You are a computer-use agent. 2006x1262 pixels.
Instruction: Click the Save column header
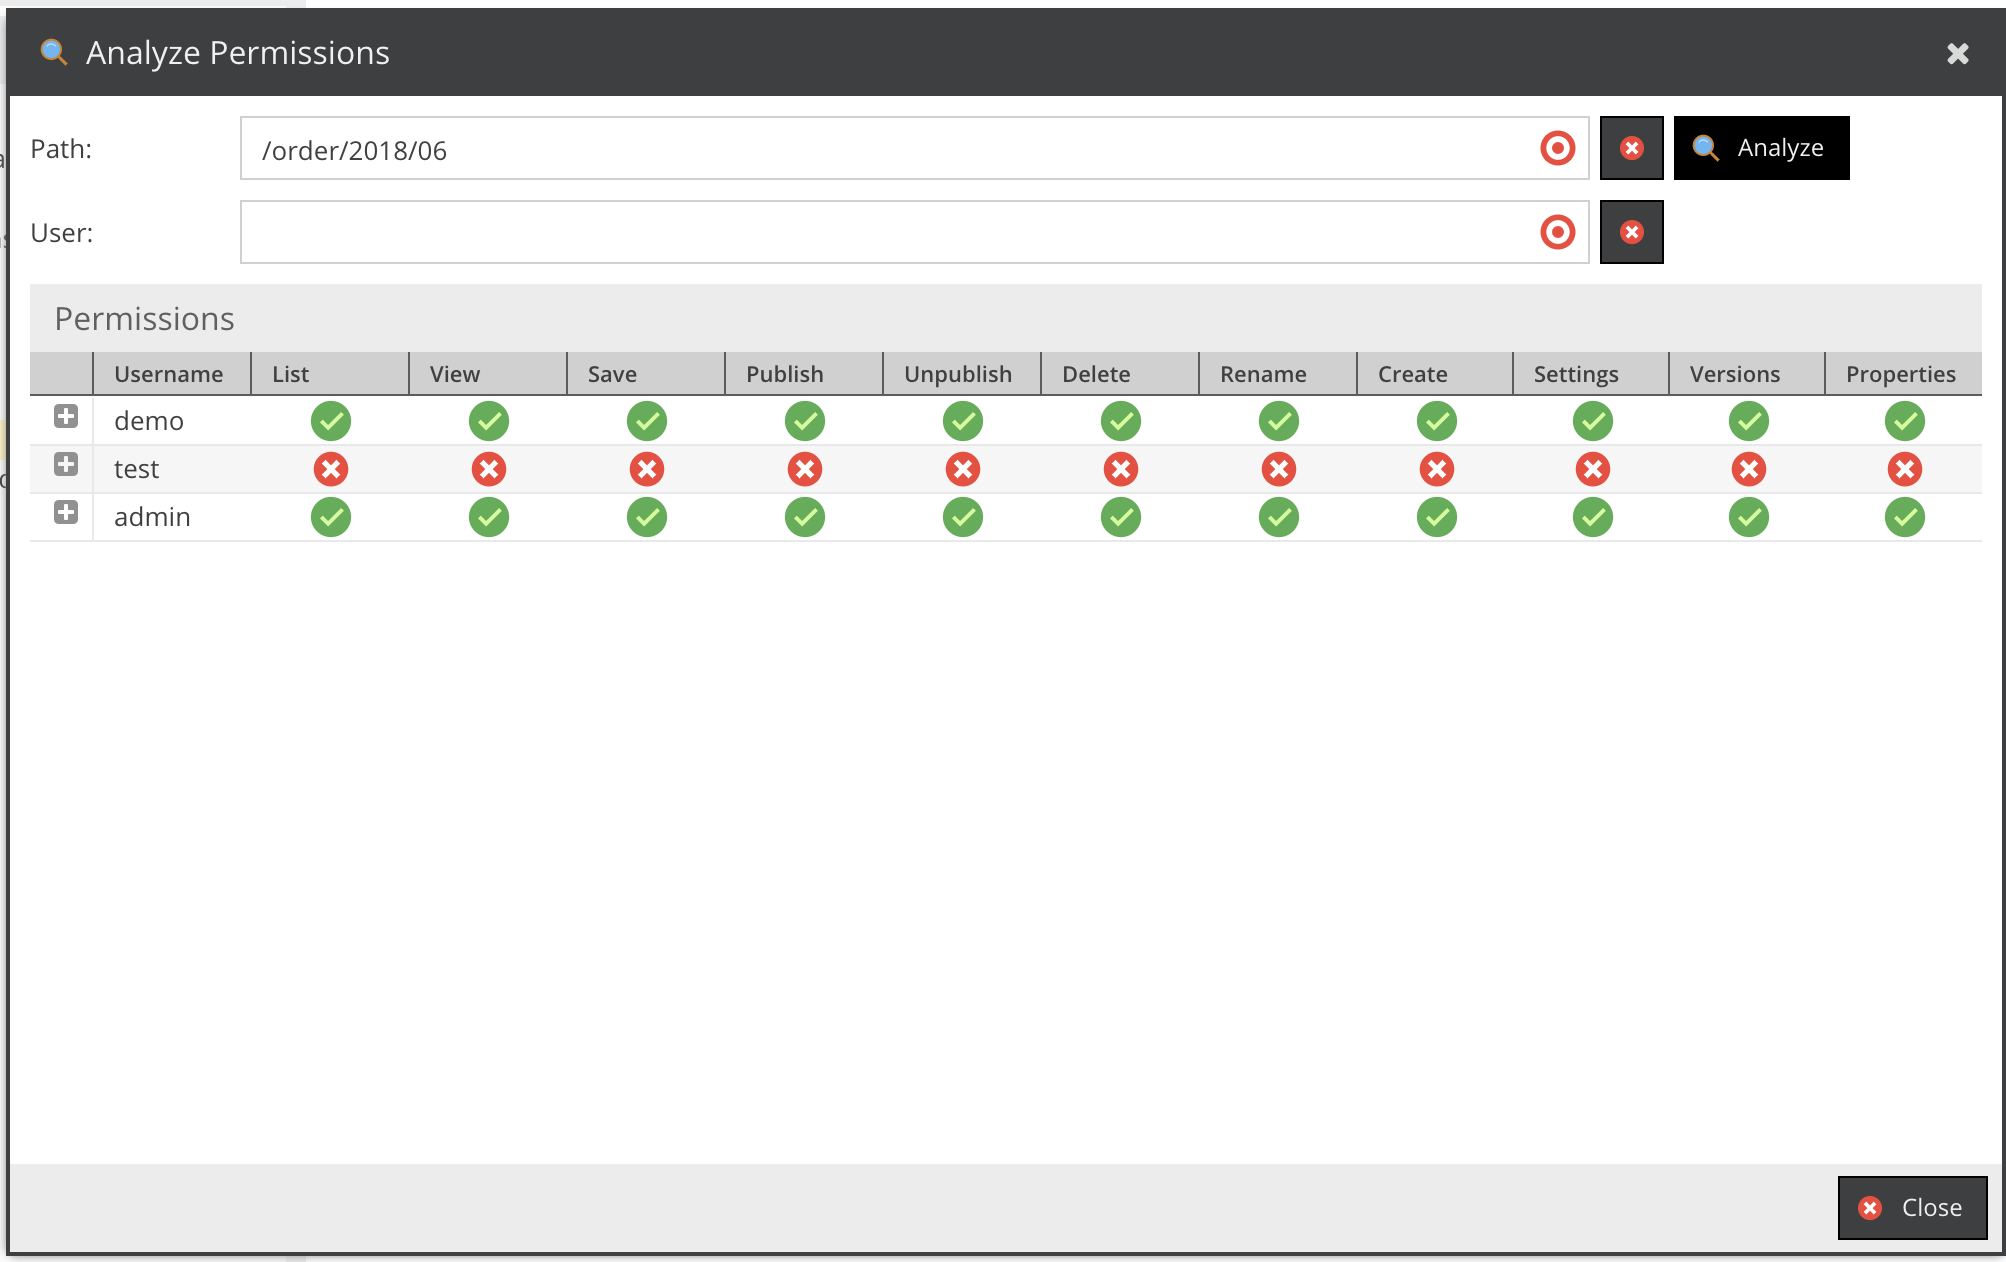click(645, 374)
